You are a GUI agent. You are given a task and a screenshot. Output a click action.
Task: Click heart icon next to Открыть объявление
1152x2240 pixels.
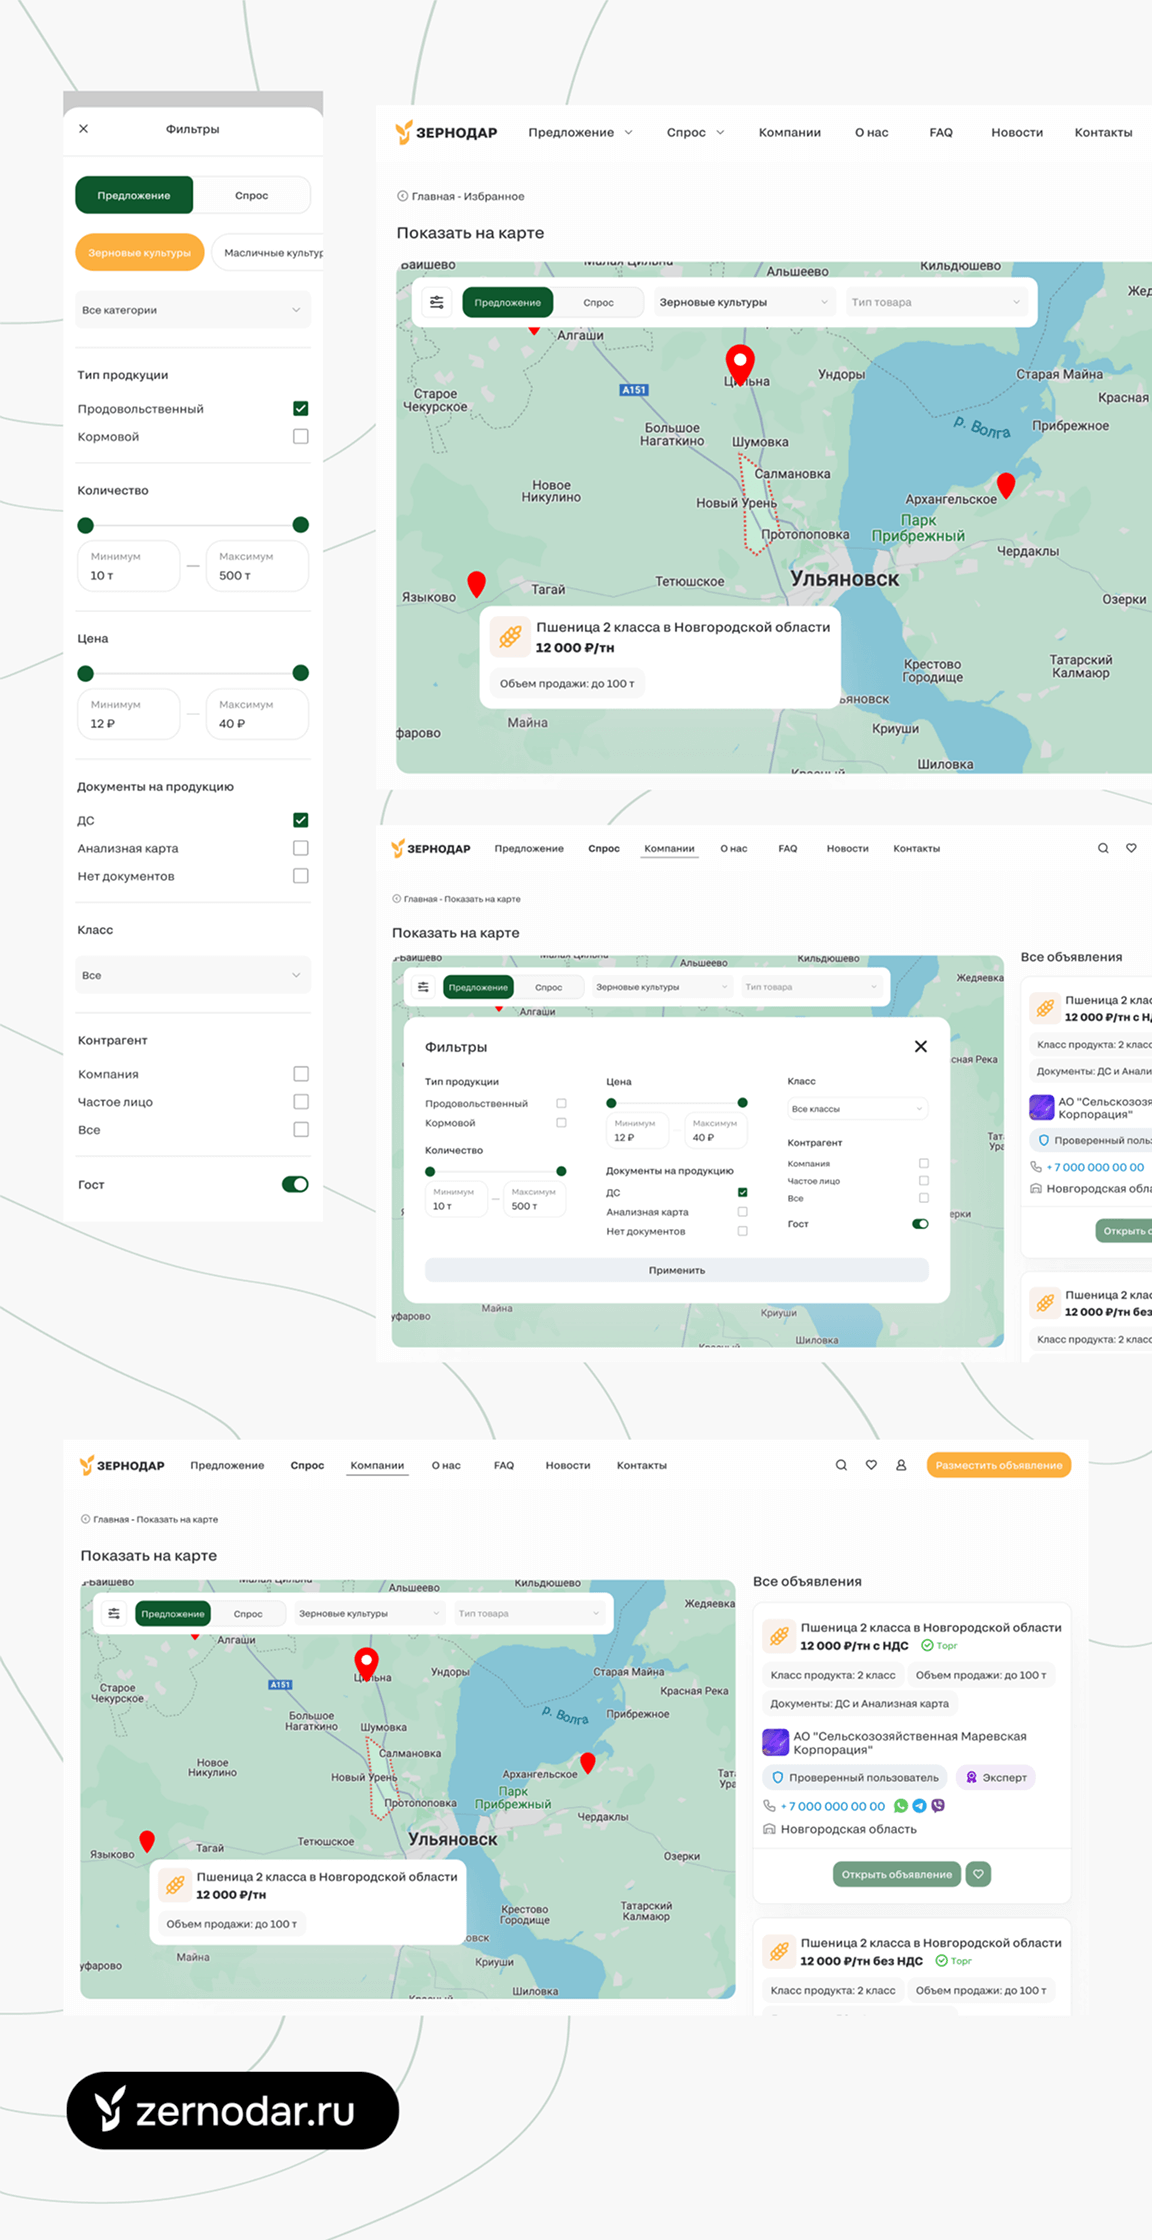(x=978, y=1874)
